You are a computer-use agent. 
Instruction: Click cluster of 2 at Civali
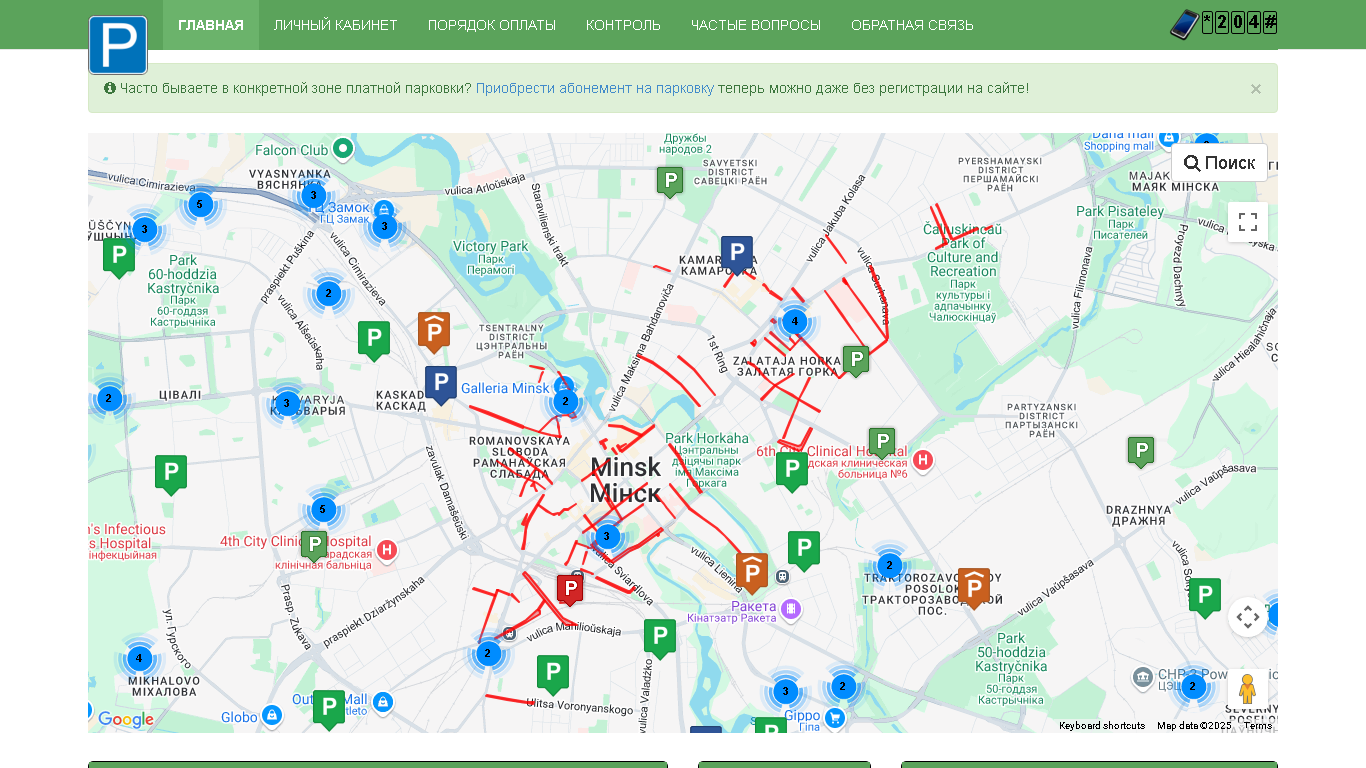(x=109, y=398)
